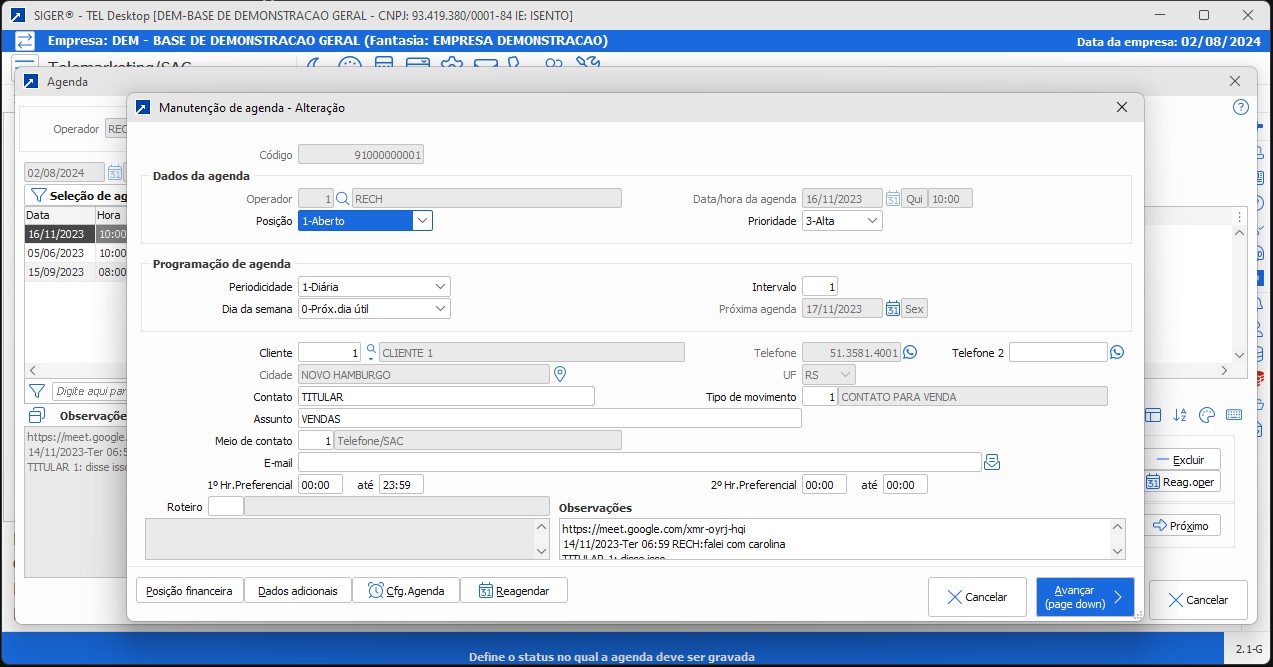1273x667 pixels.
Task: Click Posição financeira button
Action: pos(190,591)
